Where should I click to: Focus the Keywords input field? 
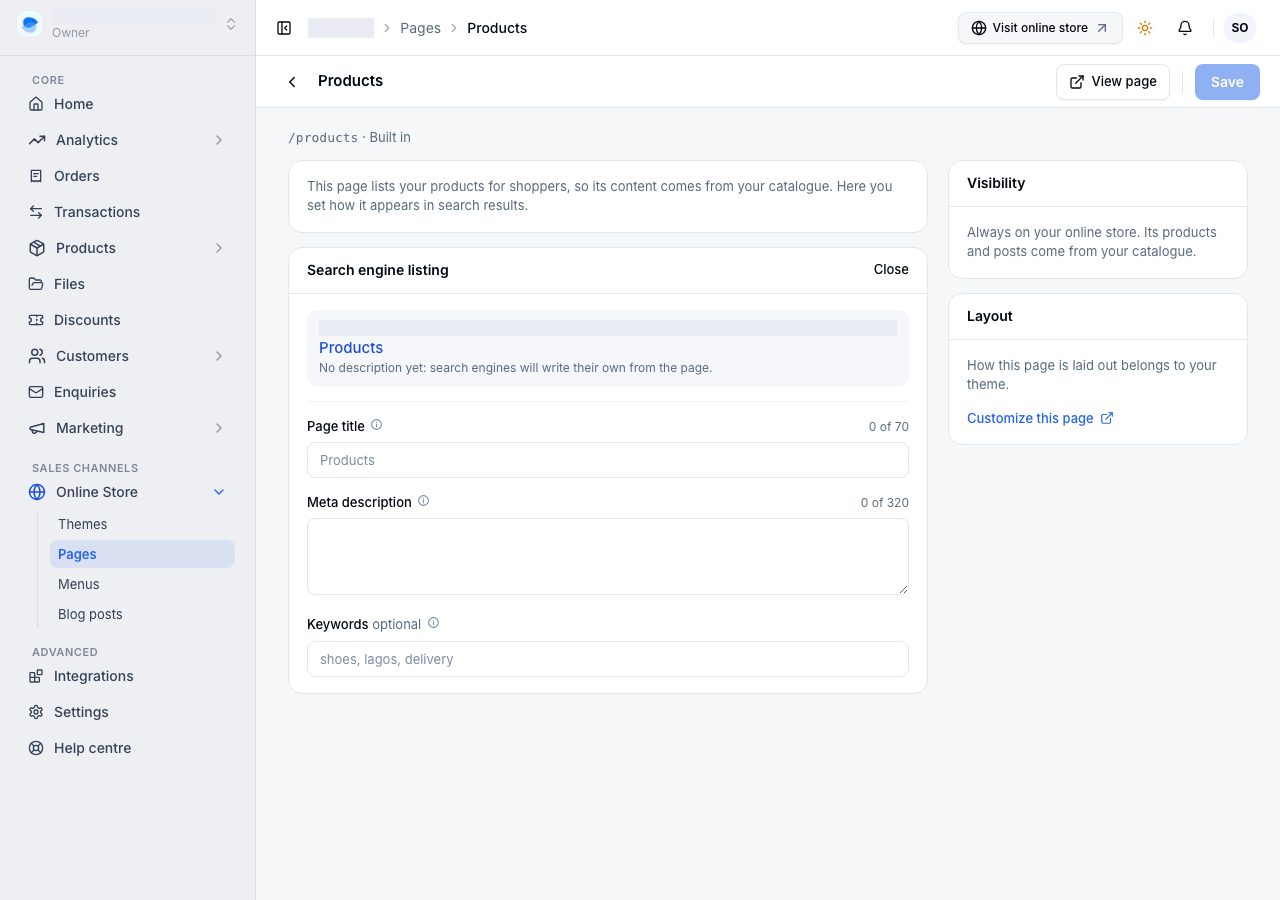click(x=608, y=659)
